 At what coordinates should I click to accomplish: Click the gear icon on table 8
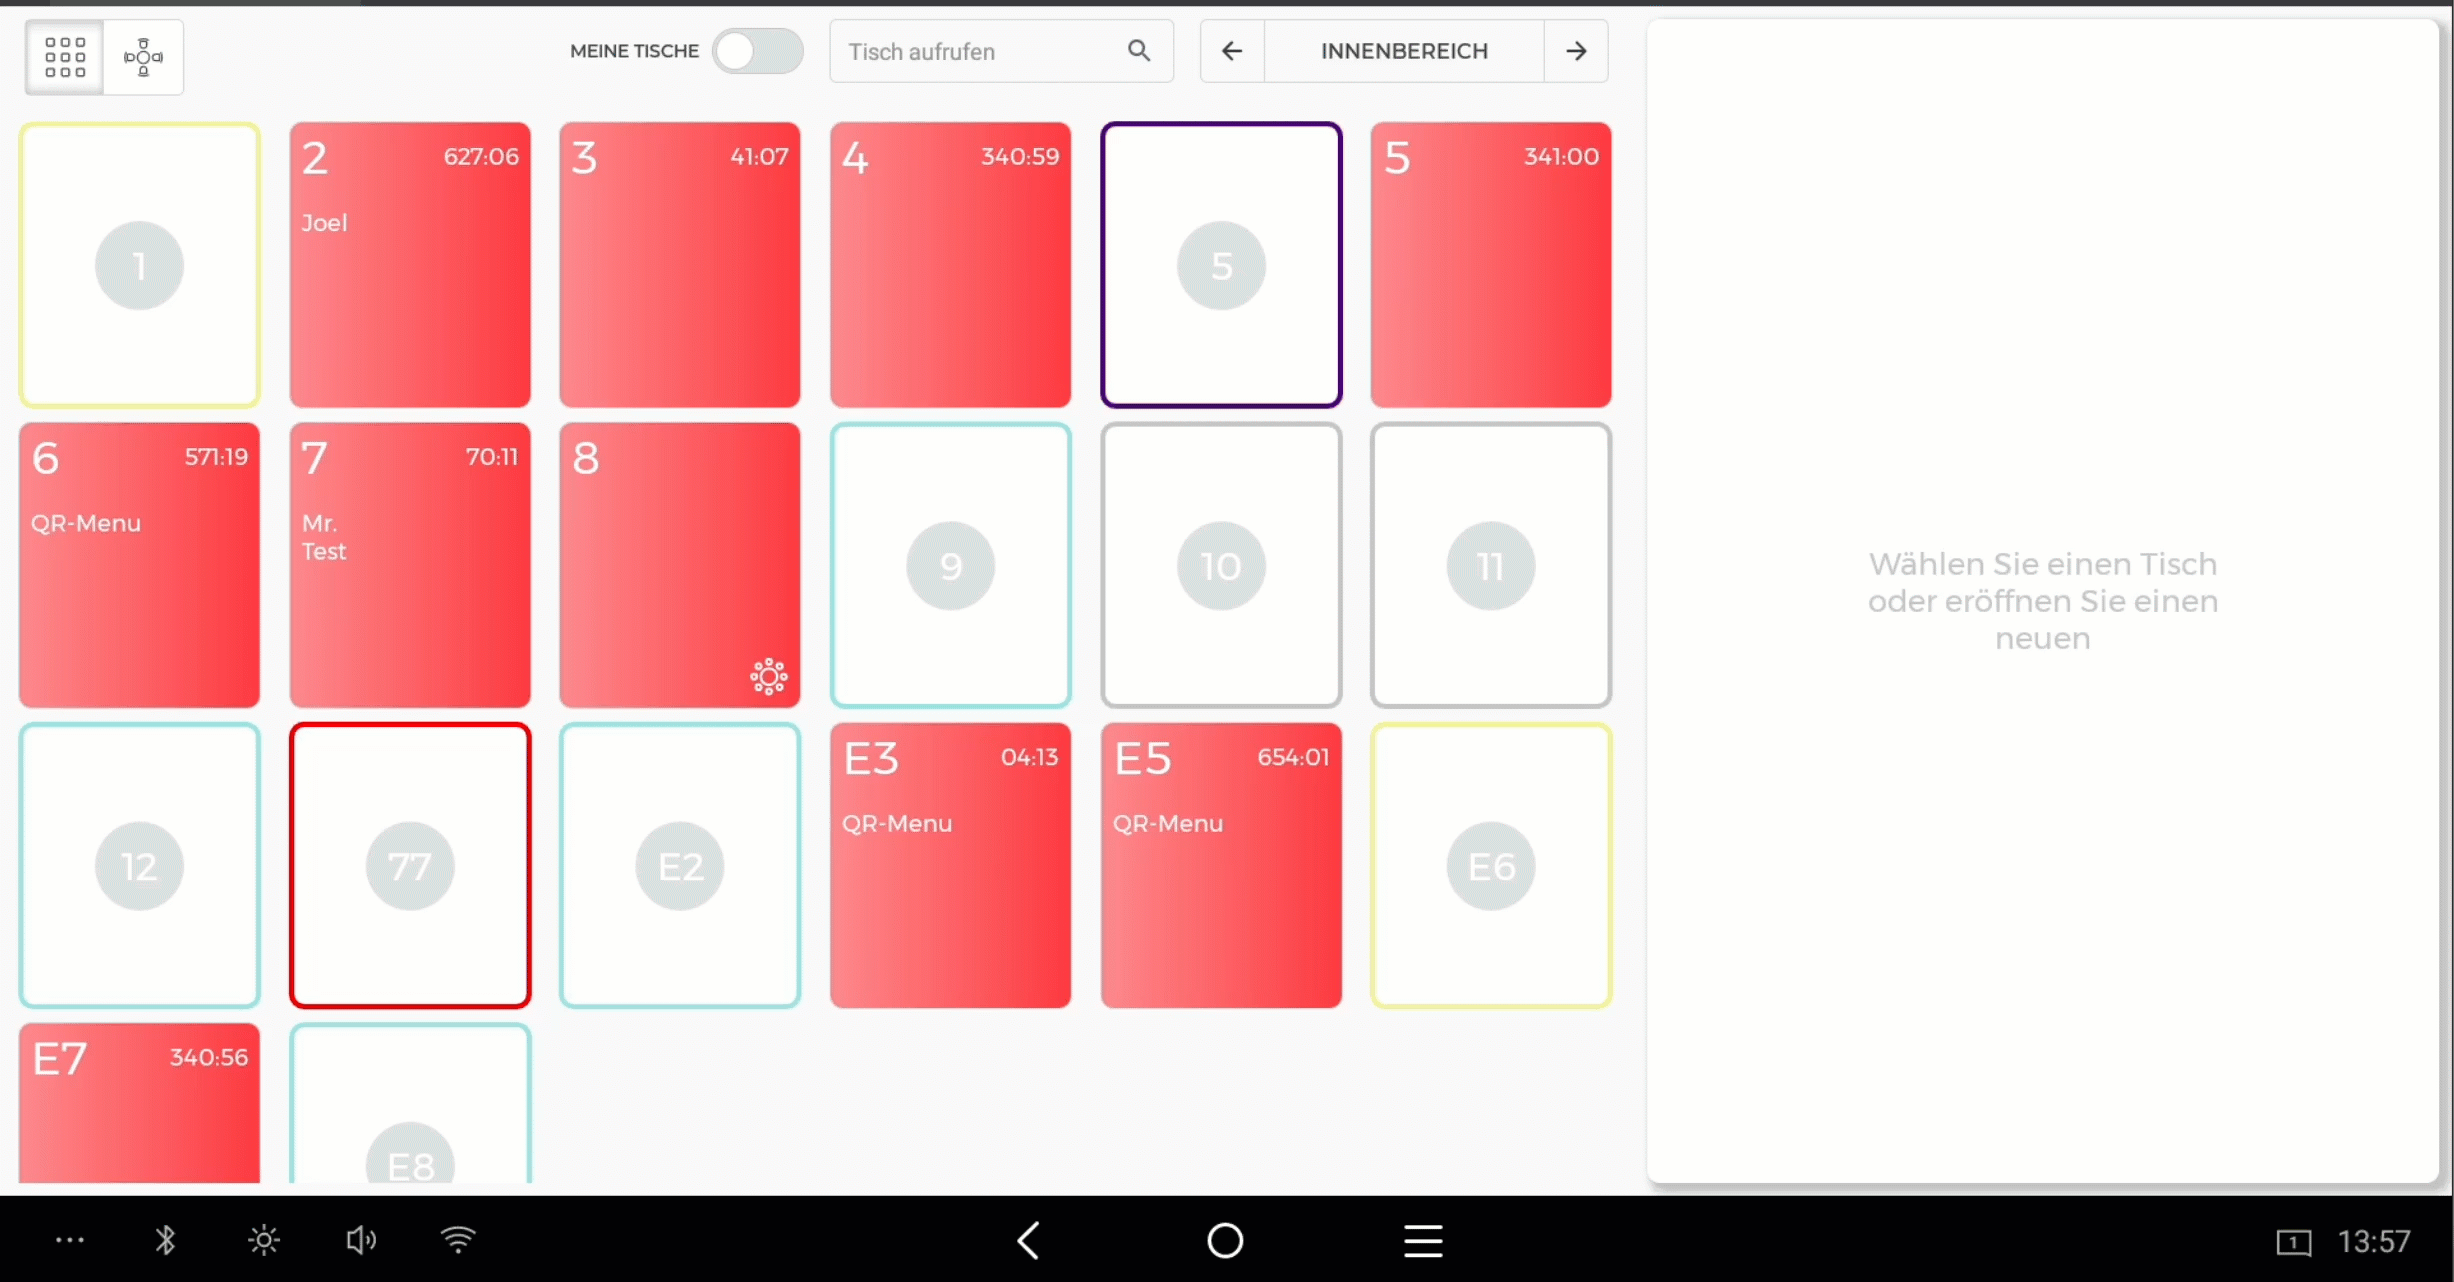click(768, 677)
